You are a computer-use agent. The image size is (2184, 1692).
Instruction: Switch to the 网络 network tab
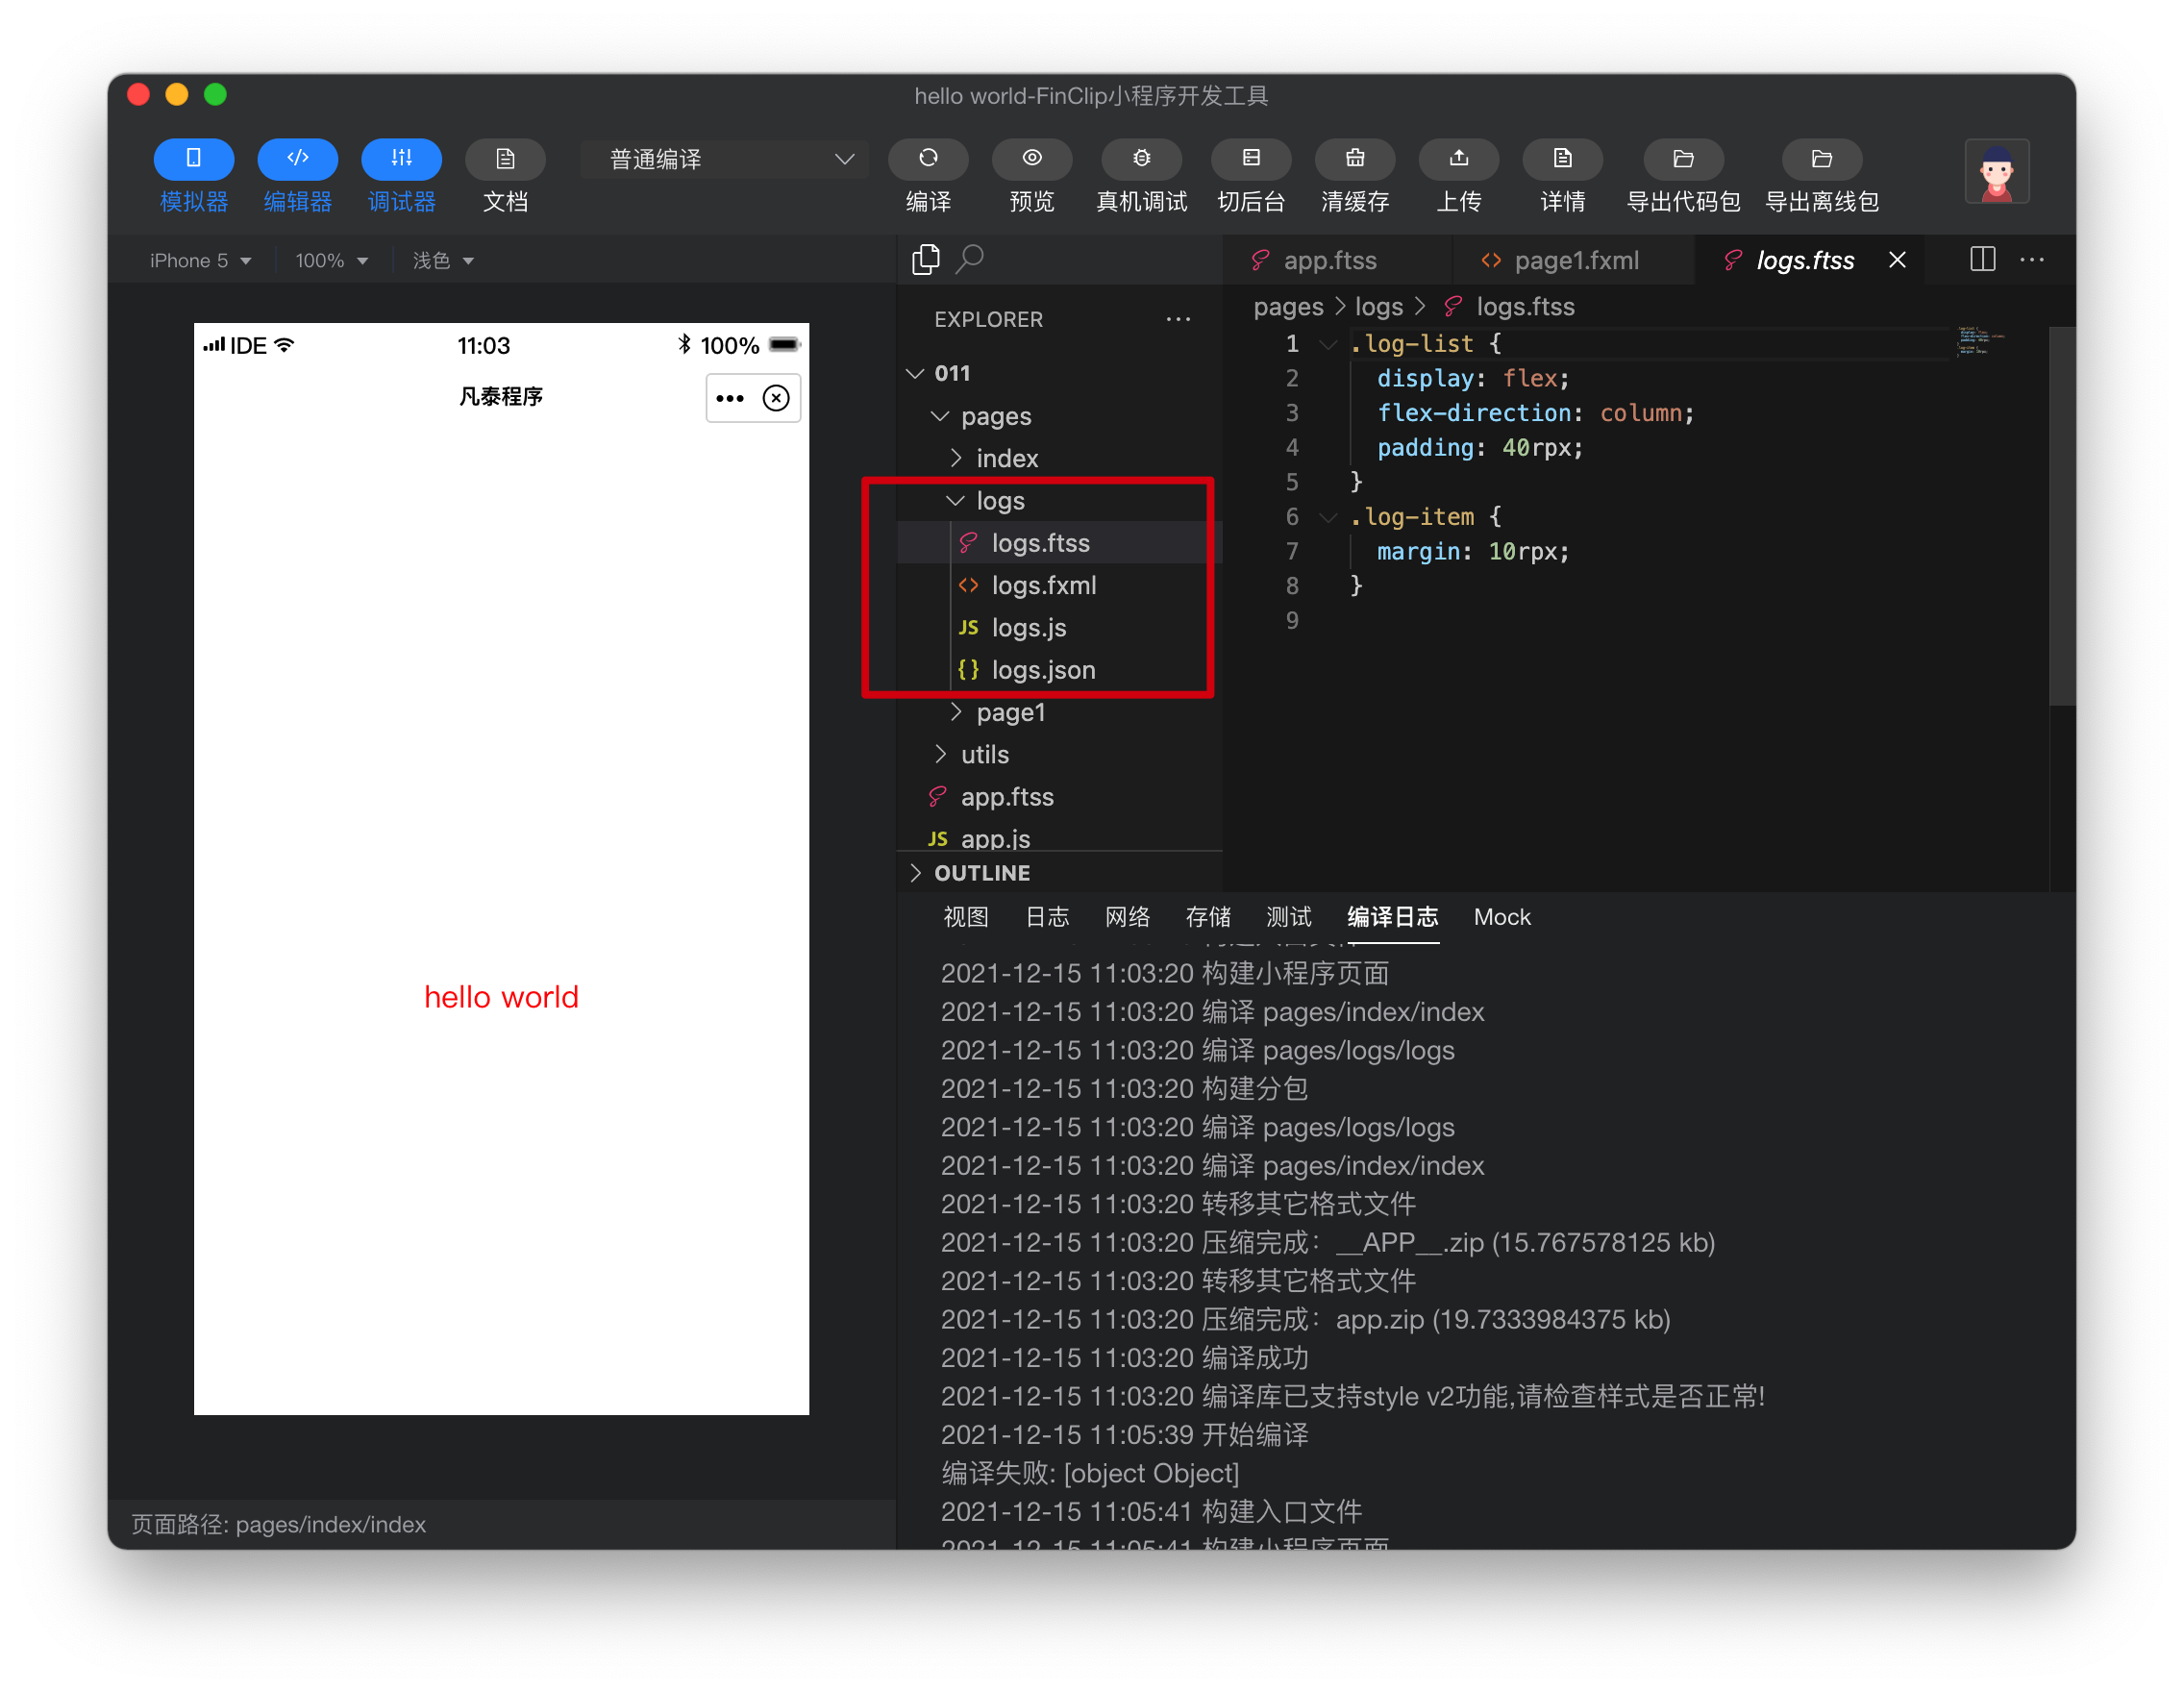tap(1127, 917)
